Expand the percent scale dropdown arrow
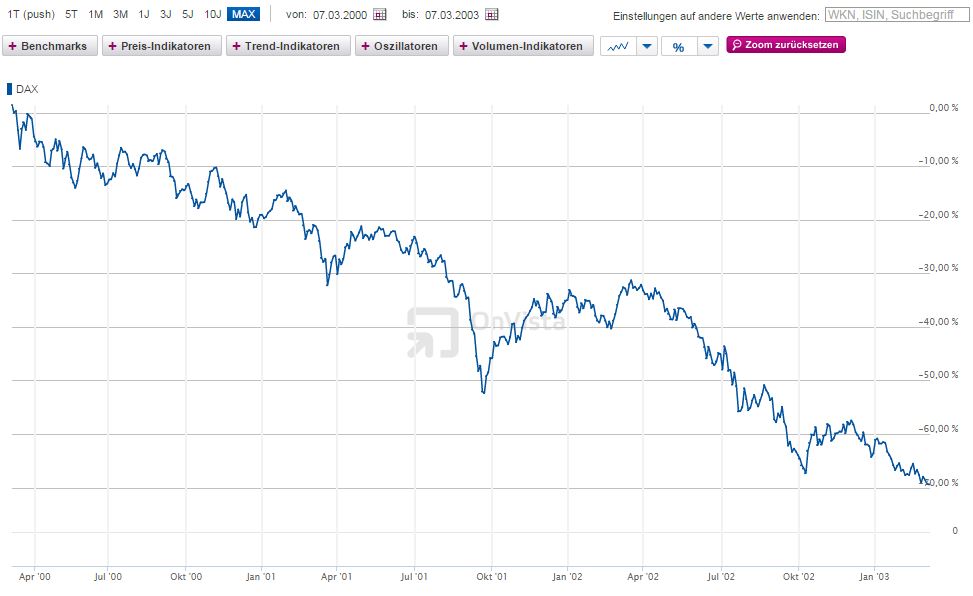 point(708,46)
